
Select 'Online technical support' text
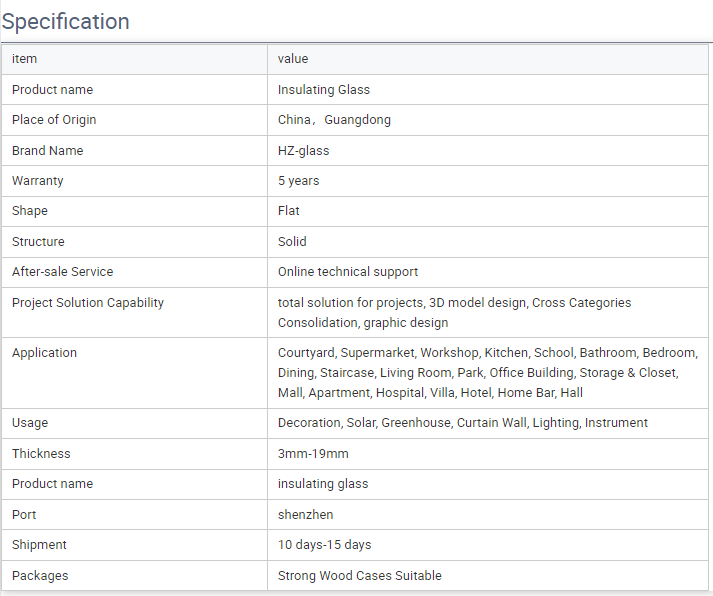tap(348, 271)
